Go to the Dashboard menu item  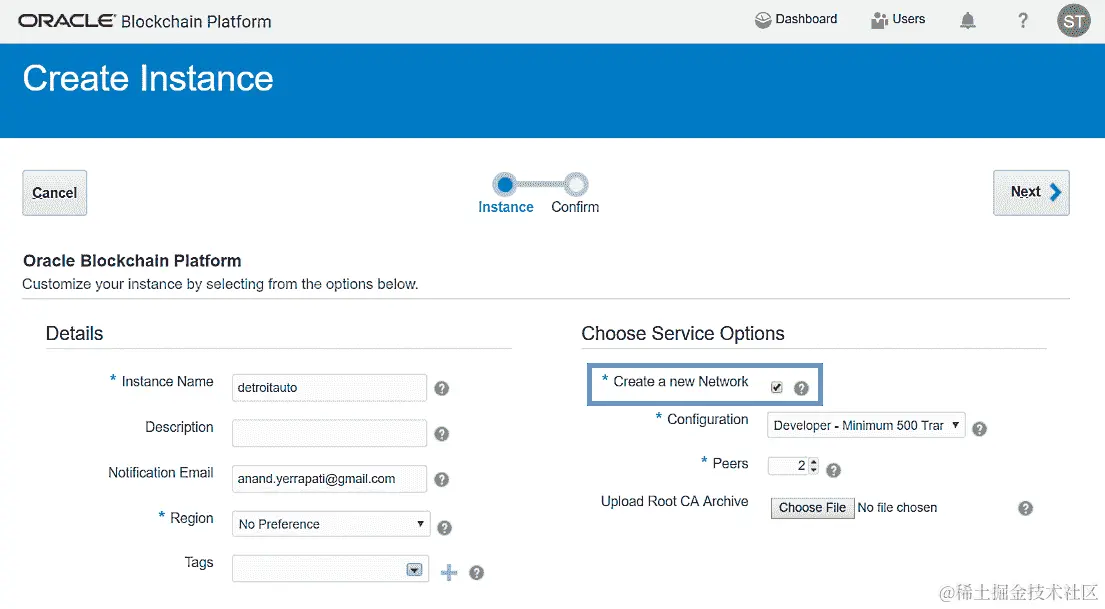click(x=796, y=19)
